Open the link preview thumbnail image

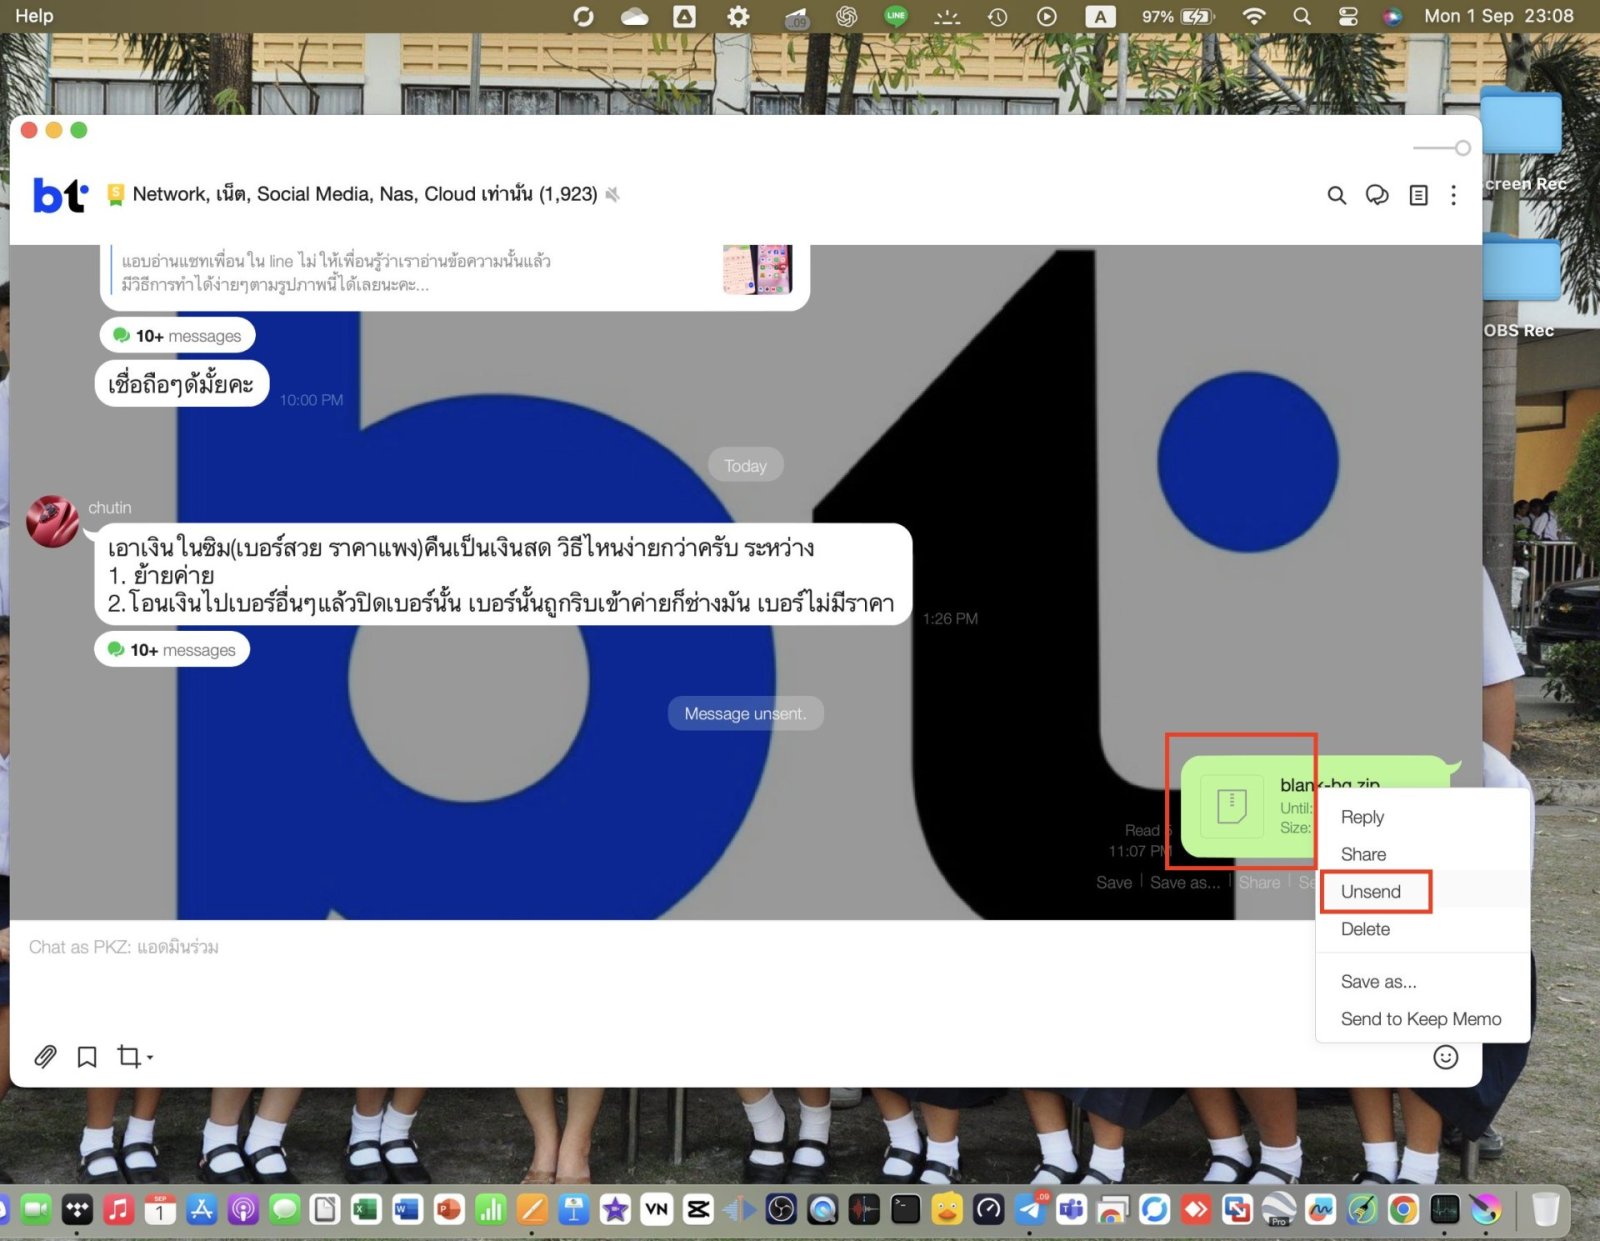(757, 269)
